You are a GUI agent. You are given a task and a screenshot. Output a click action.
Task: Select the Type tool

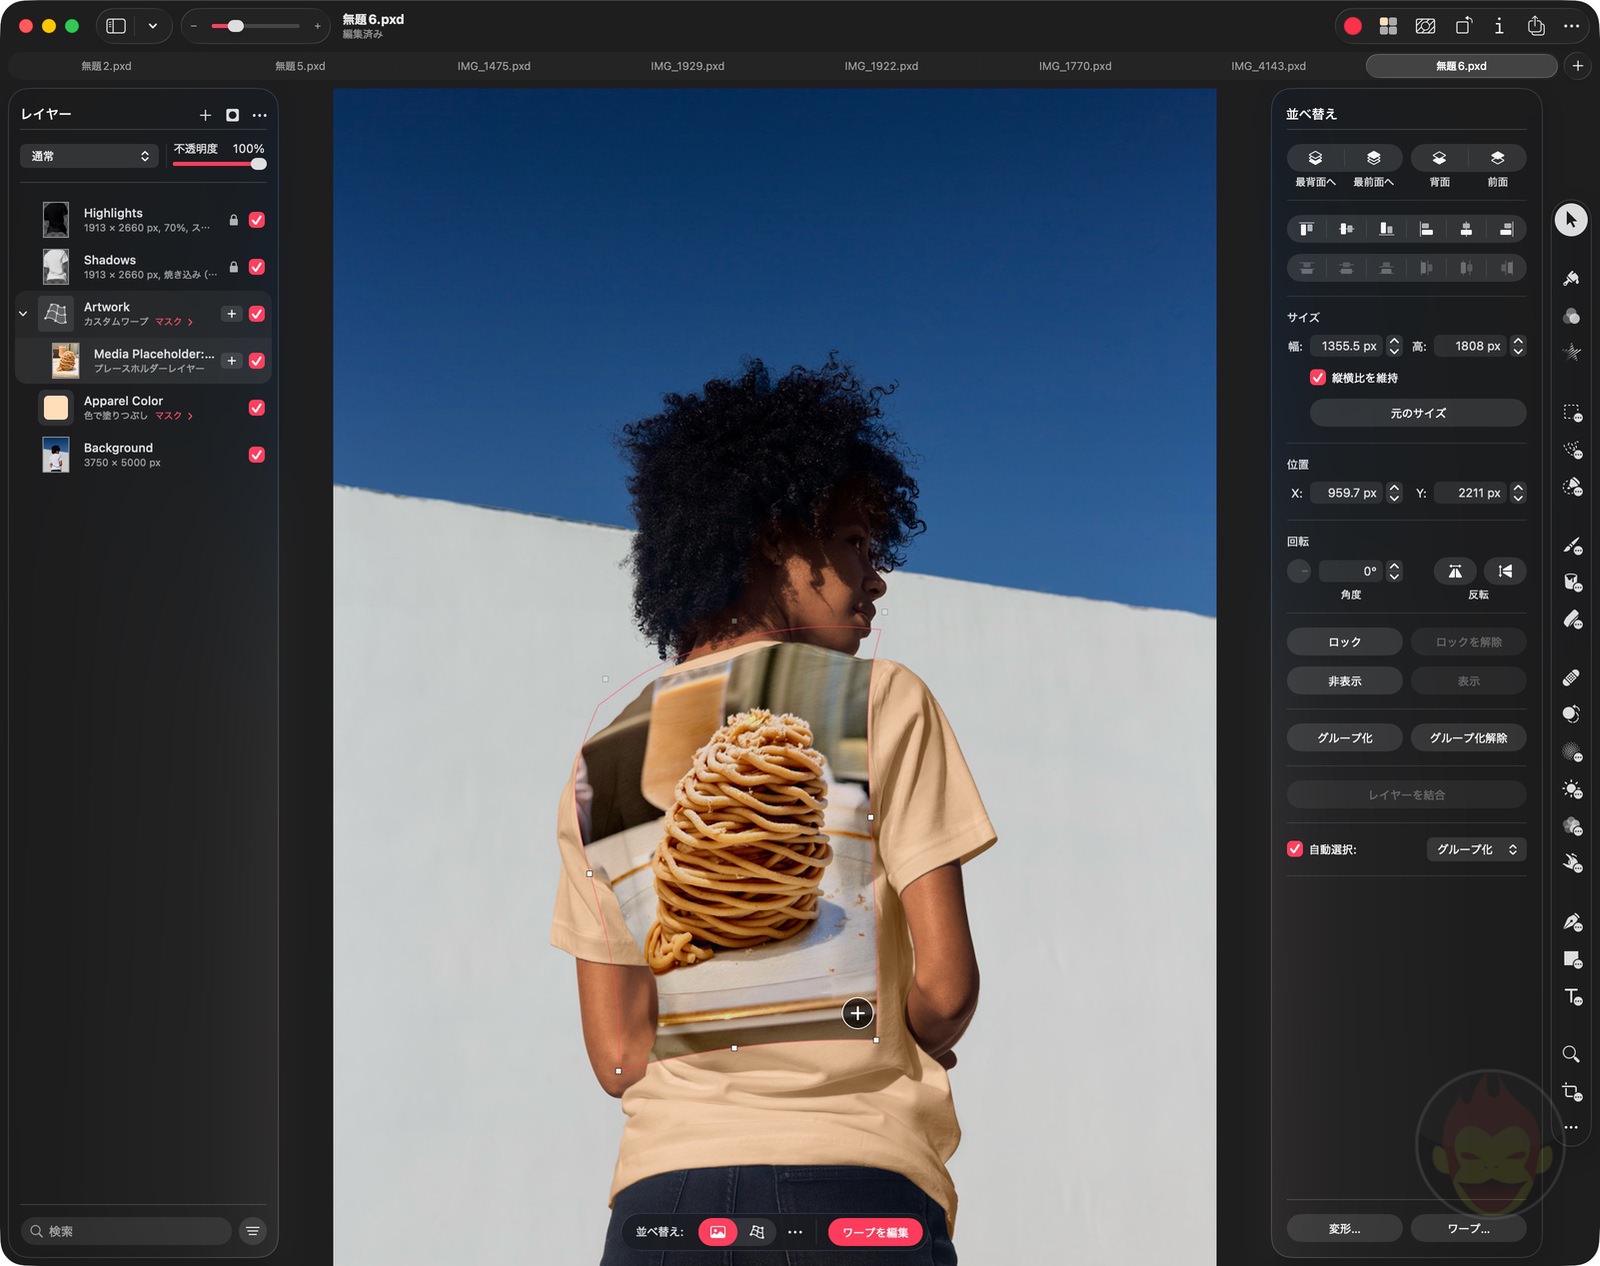(1570, 995)
